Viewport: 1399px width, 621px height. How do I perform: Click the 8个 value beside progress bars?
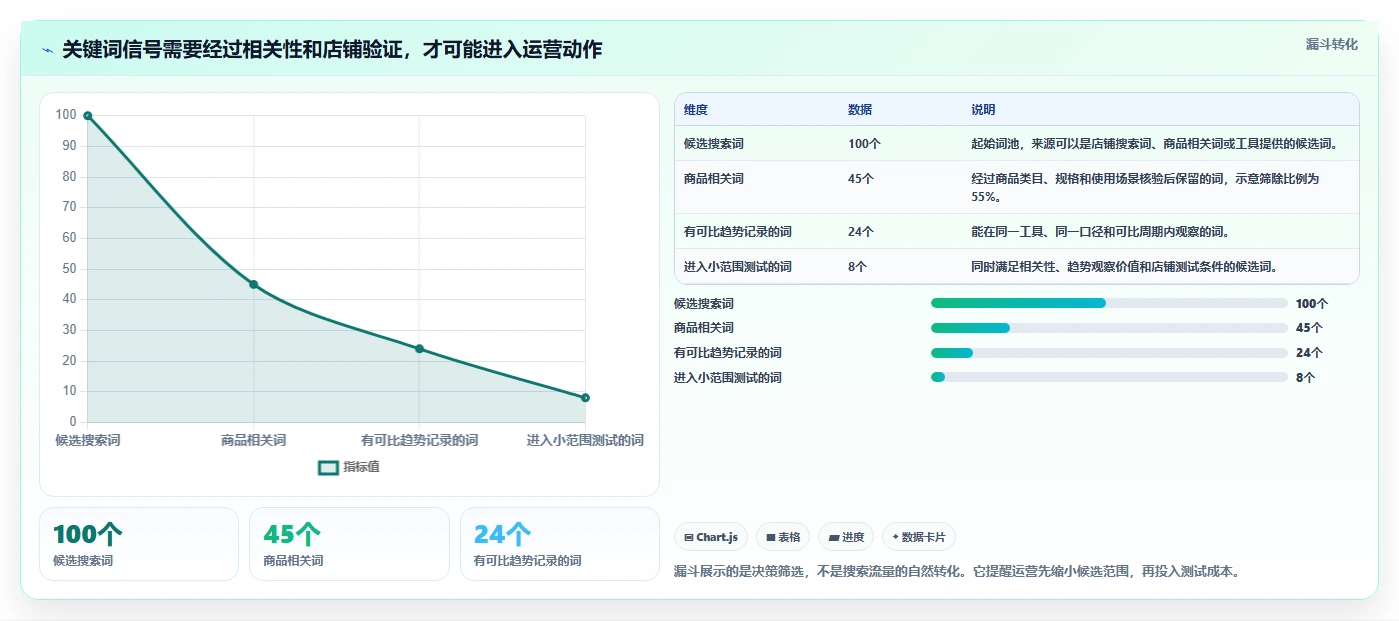[1306, 378]
